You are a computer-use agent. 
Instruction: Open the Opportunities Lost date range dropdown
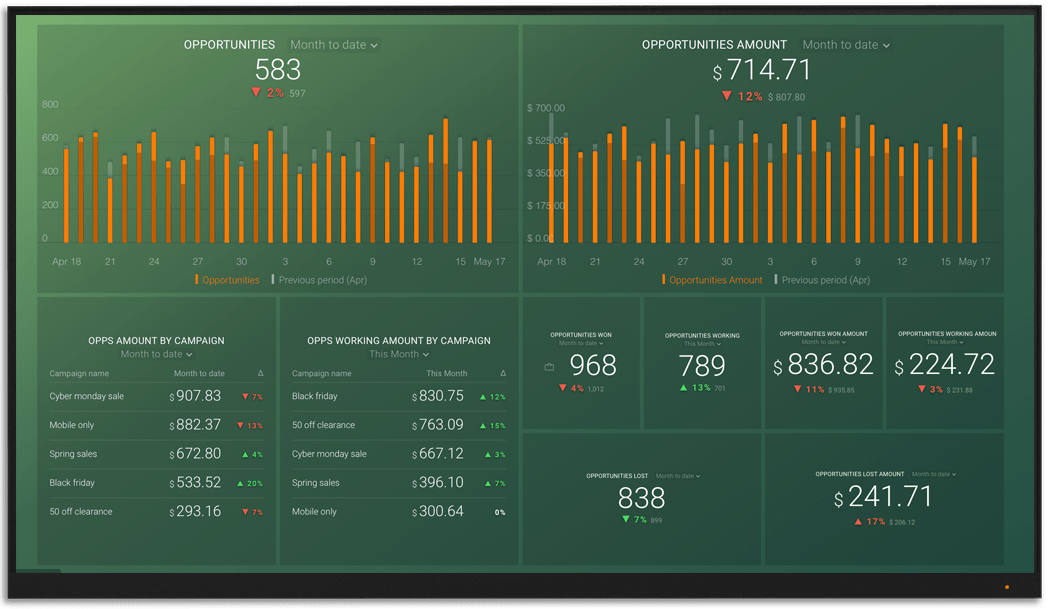[679, 476]
